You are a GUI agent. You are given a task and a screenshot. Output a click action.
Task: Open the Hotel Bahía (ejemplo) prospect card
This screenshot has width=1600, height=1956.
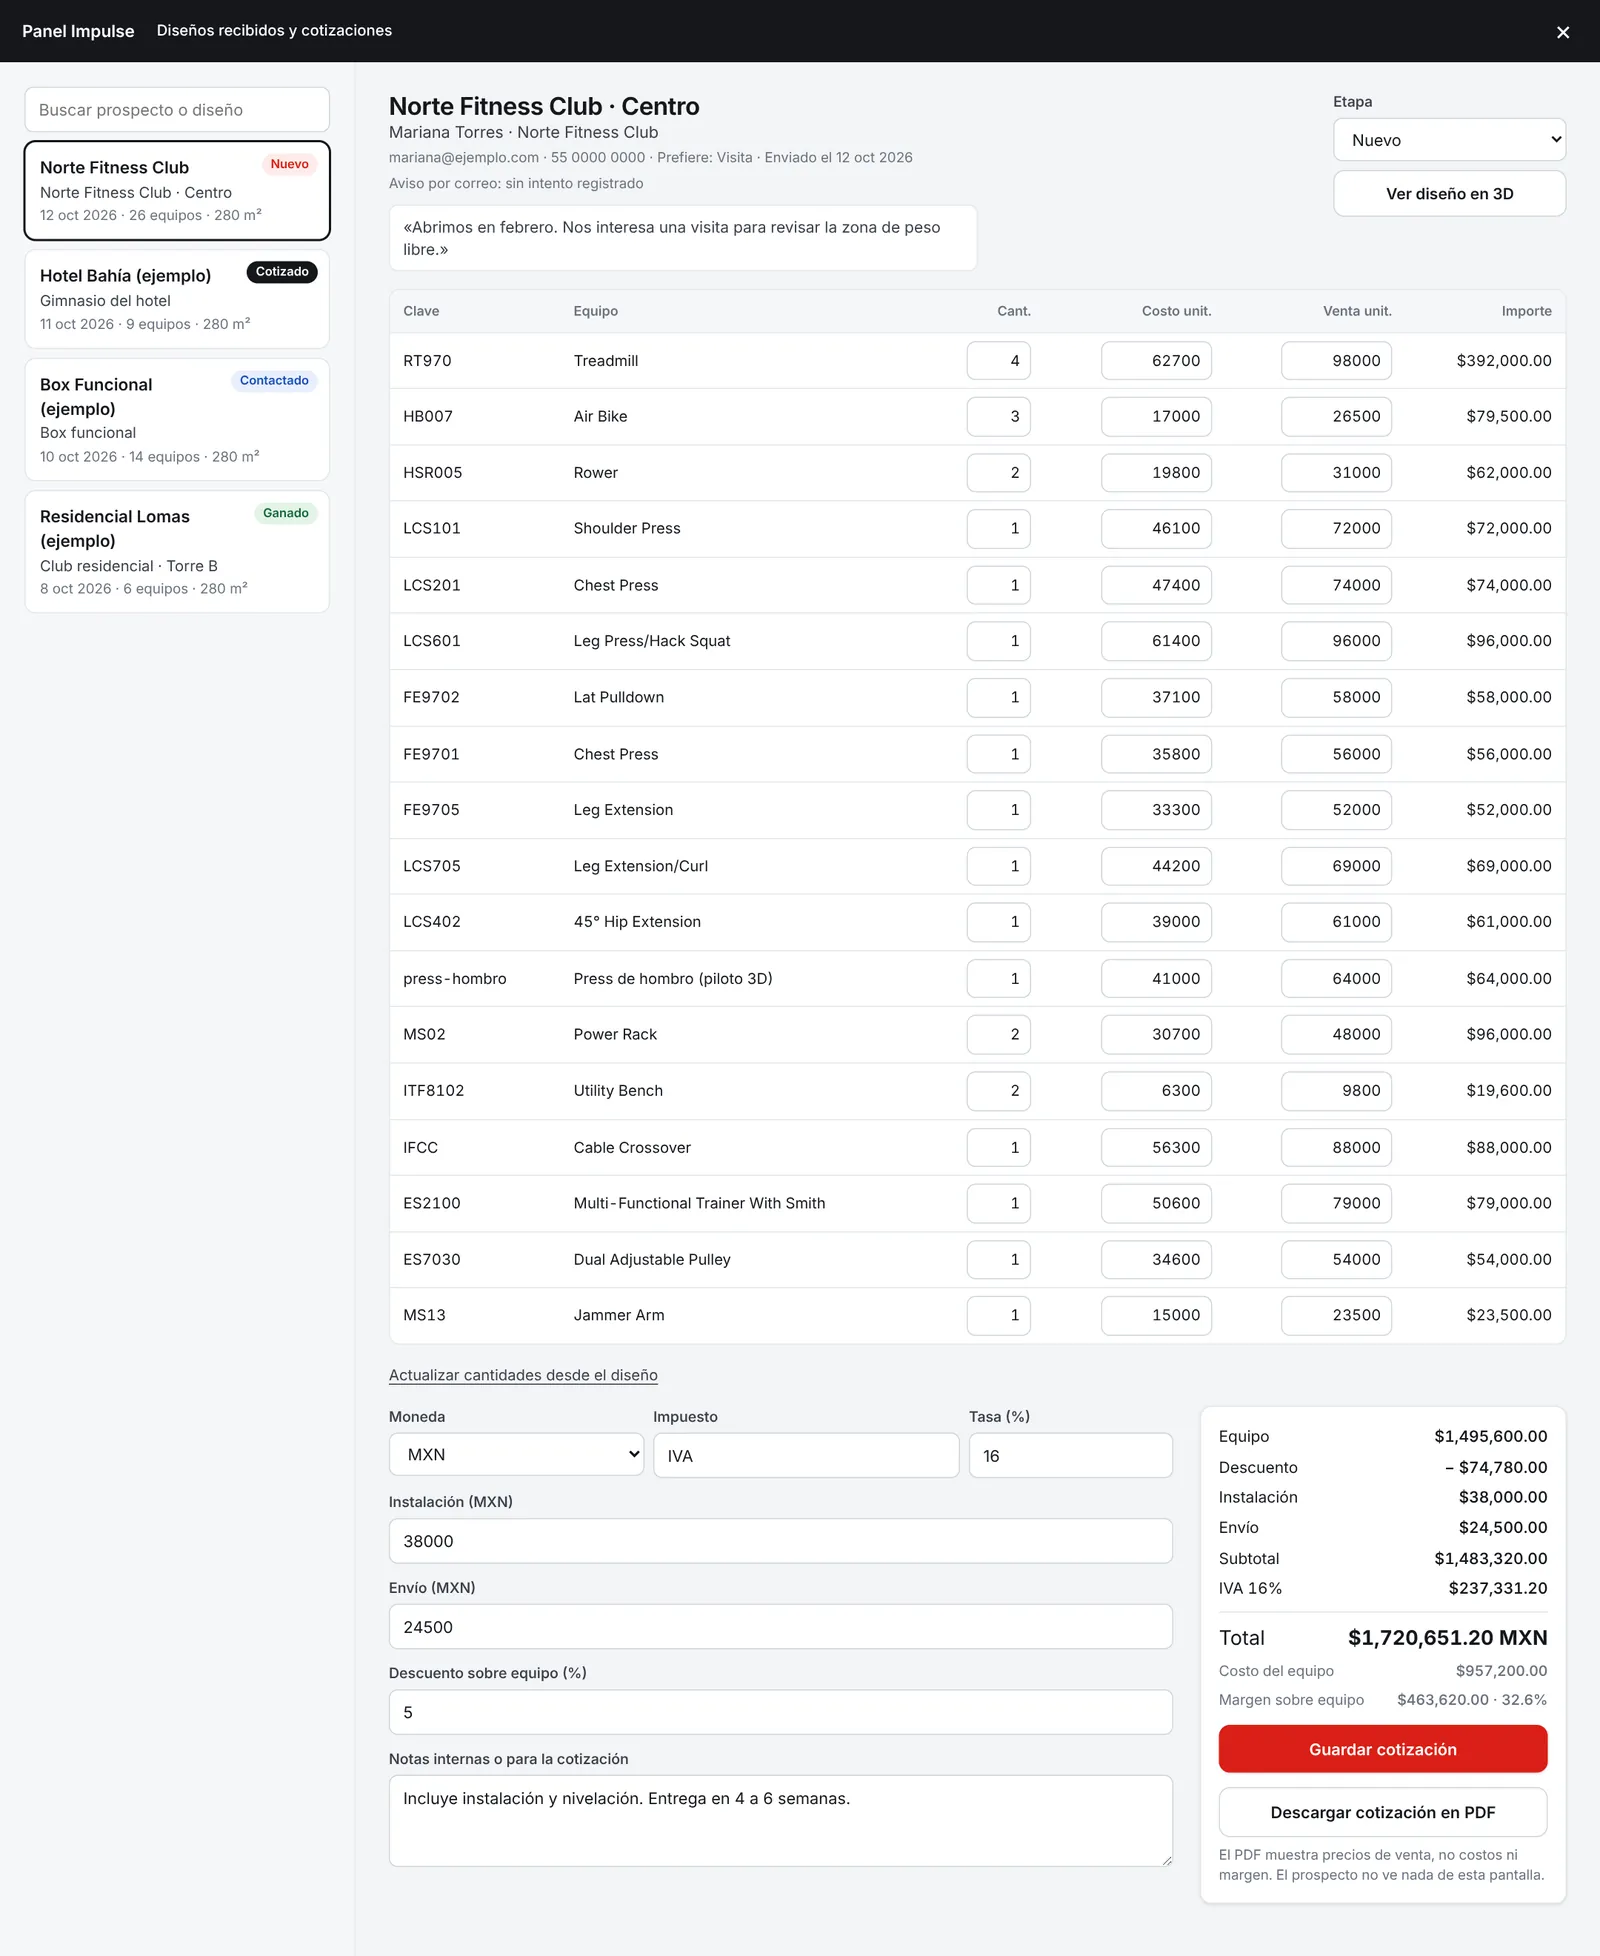[x=177, y=299]
